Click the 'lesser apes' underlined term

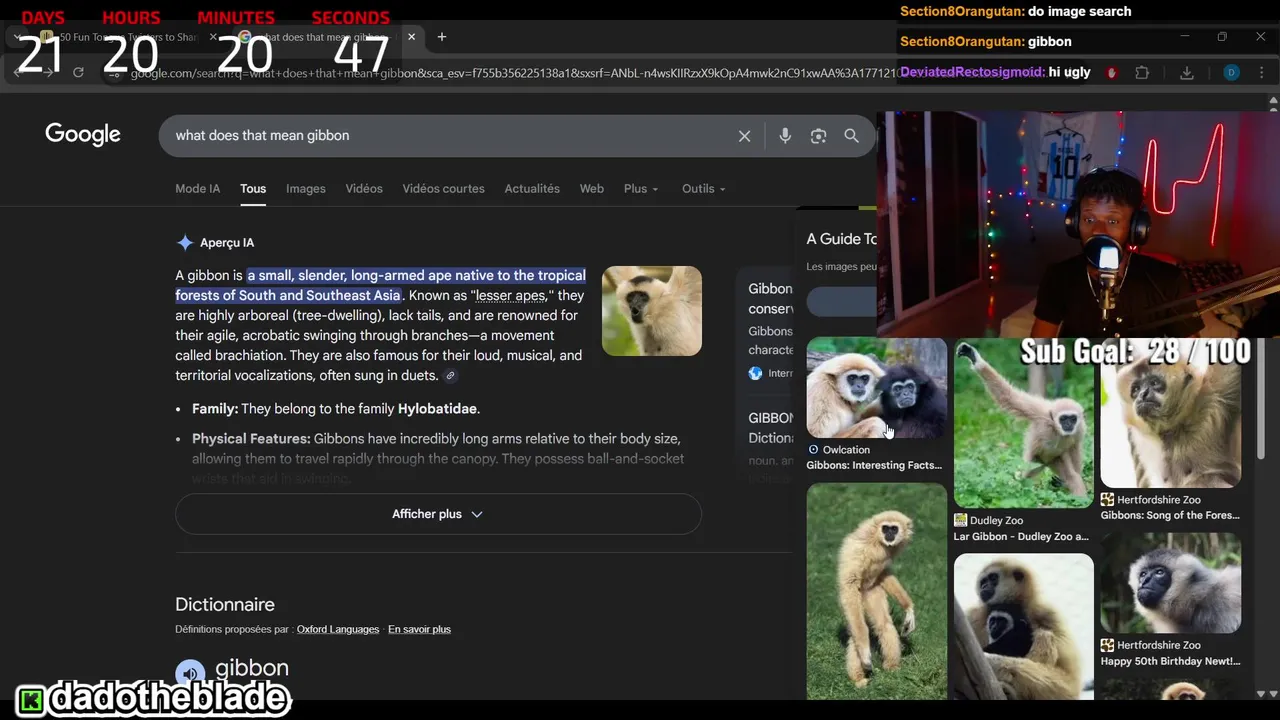[510, 296]
